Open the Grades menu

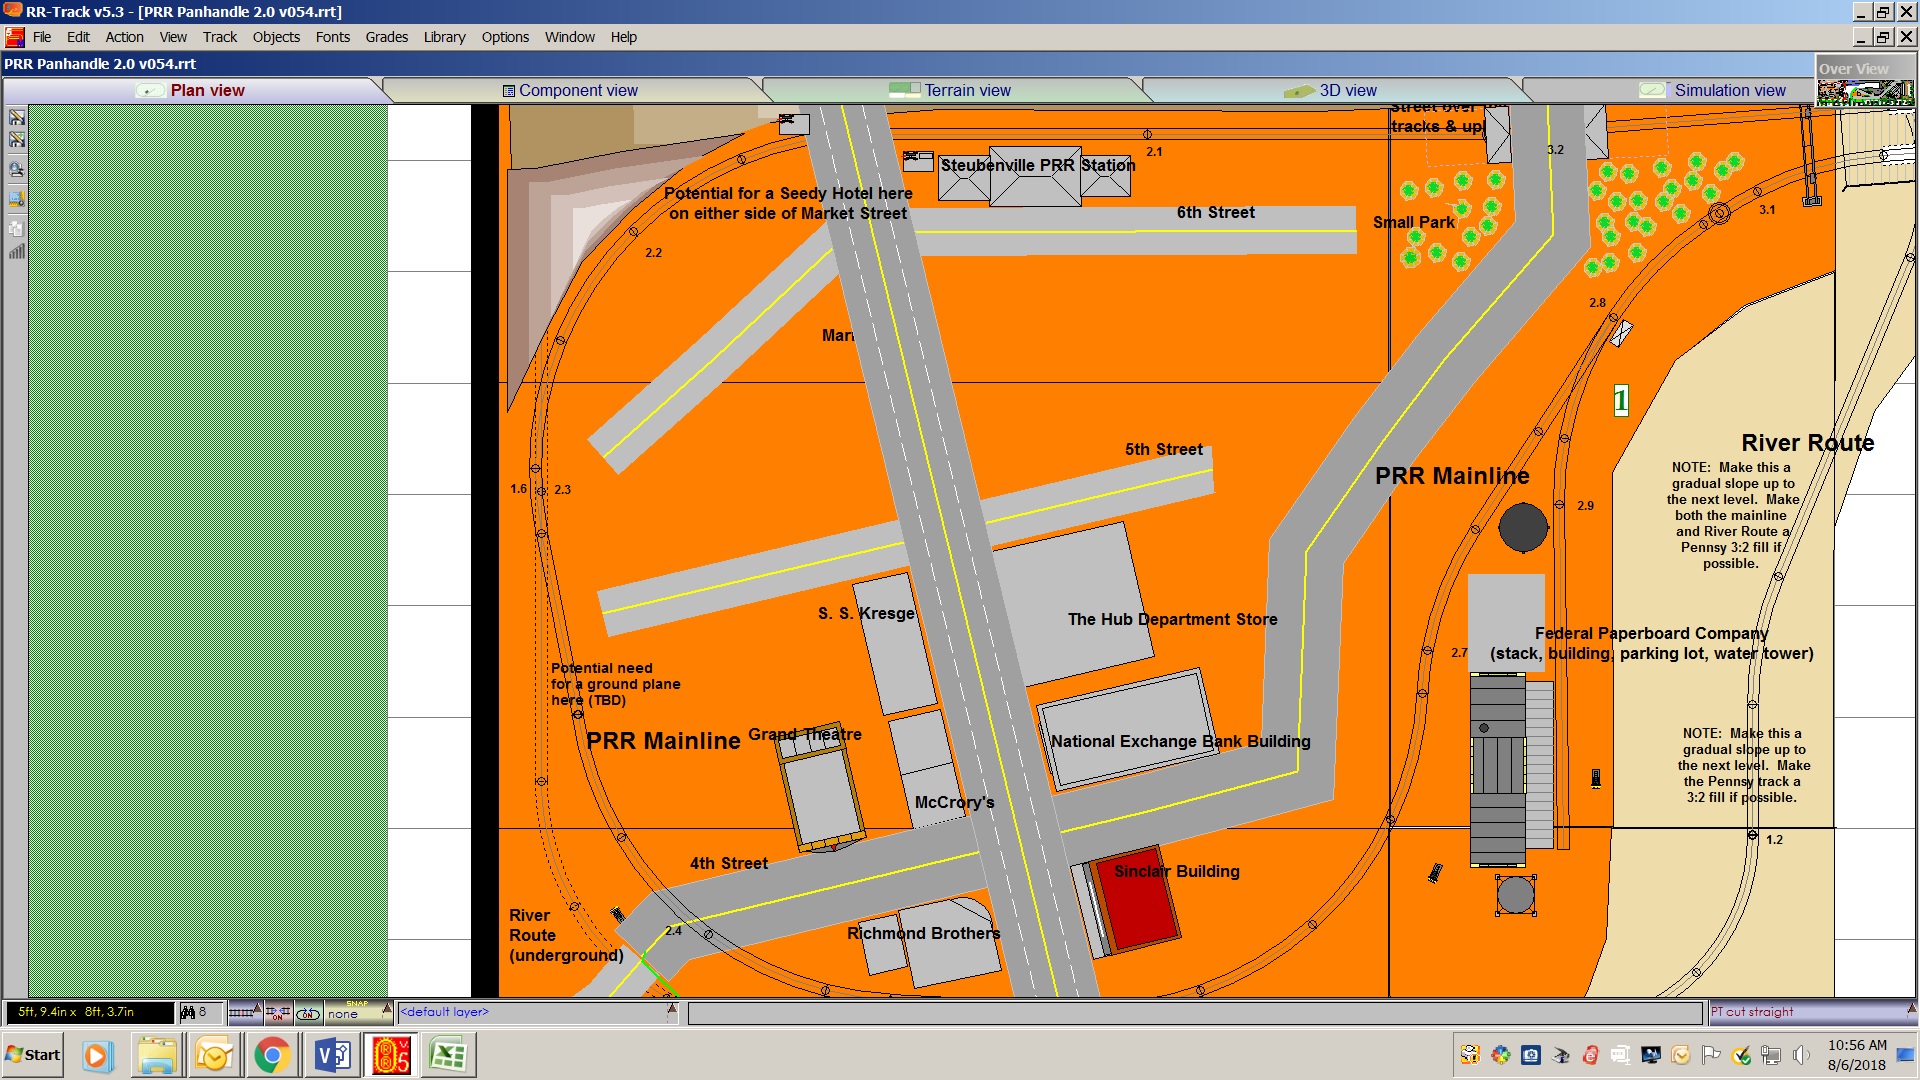click(x=386, y=37)
